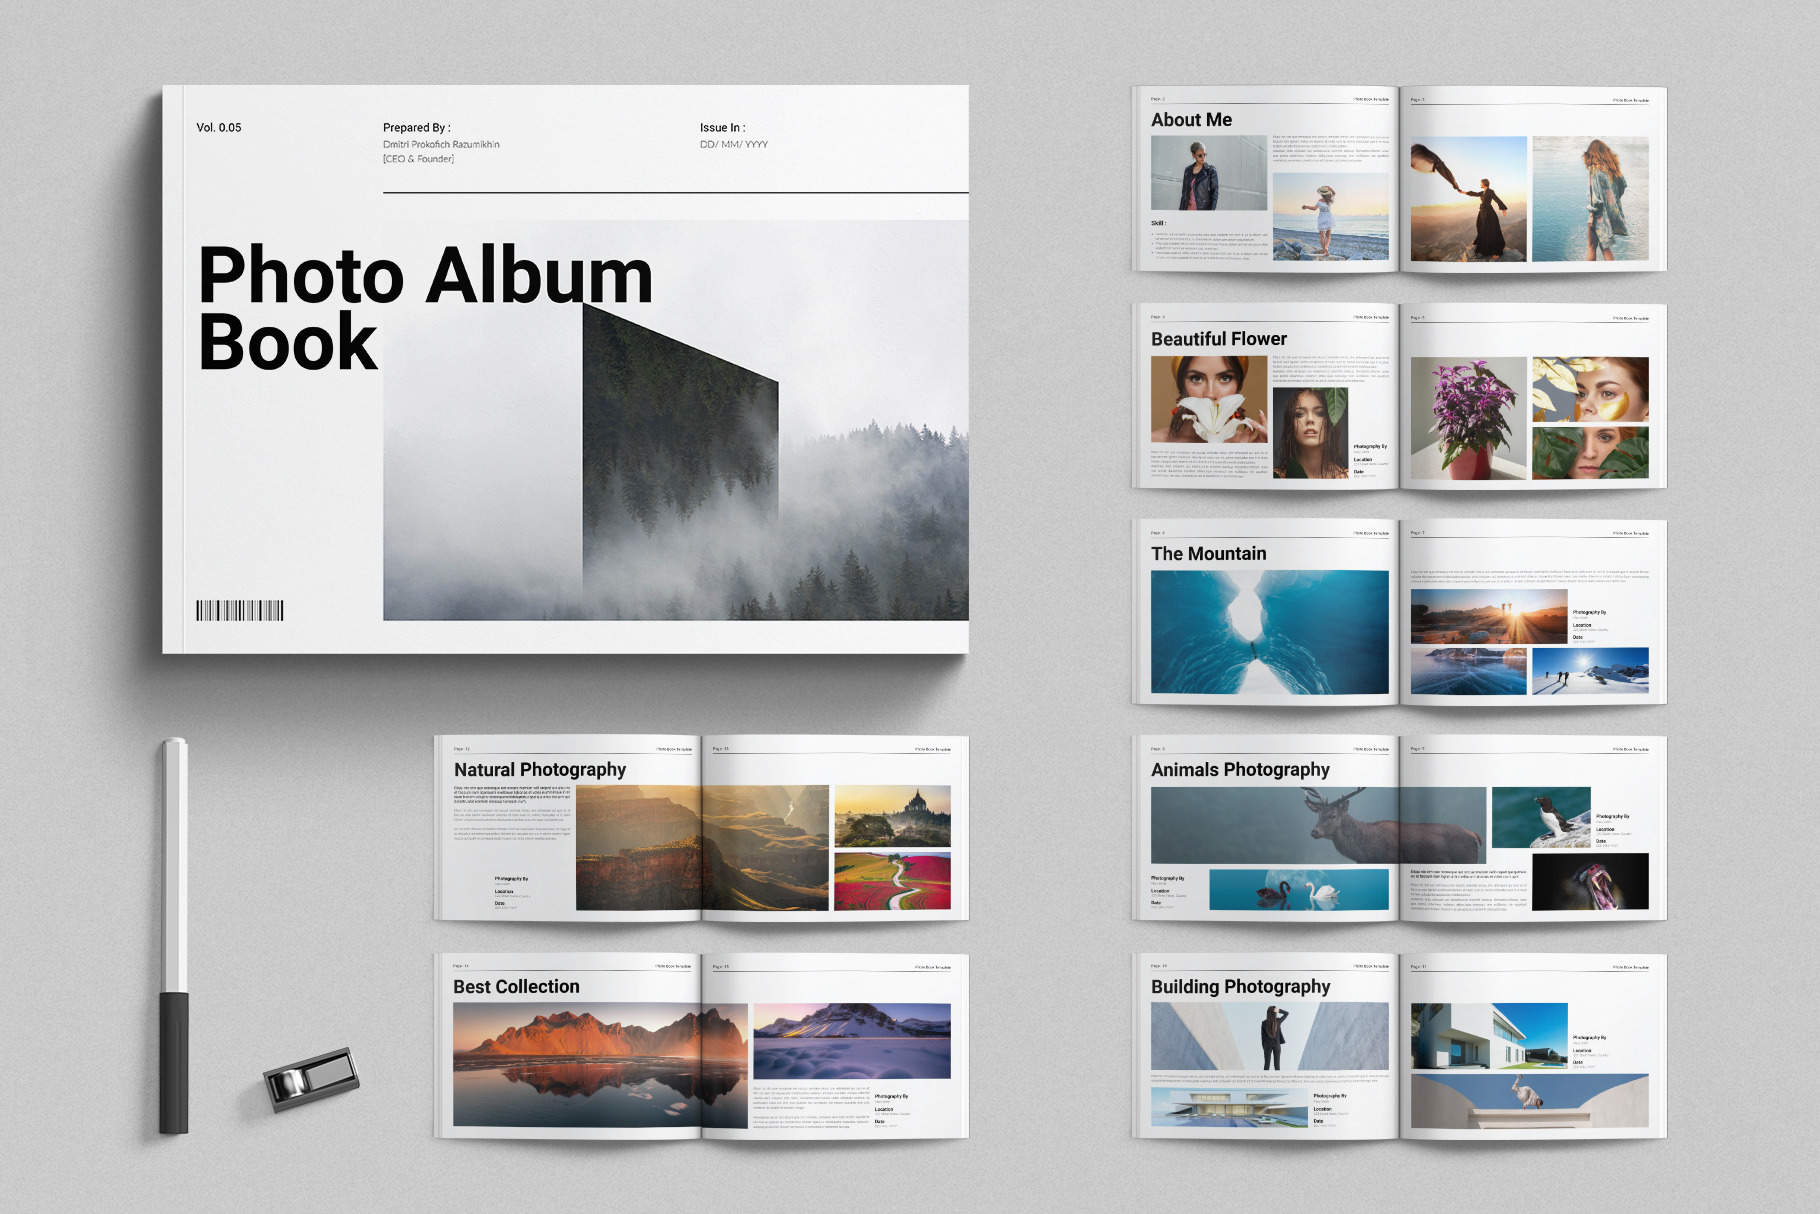The image size is (1820, 1214).
Task: Click "The Mountain" page heading
Action: coord(1208,554)
